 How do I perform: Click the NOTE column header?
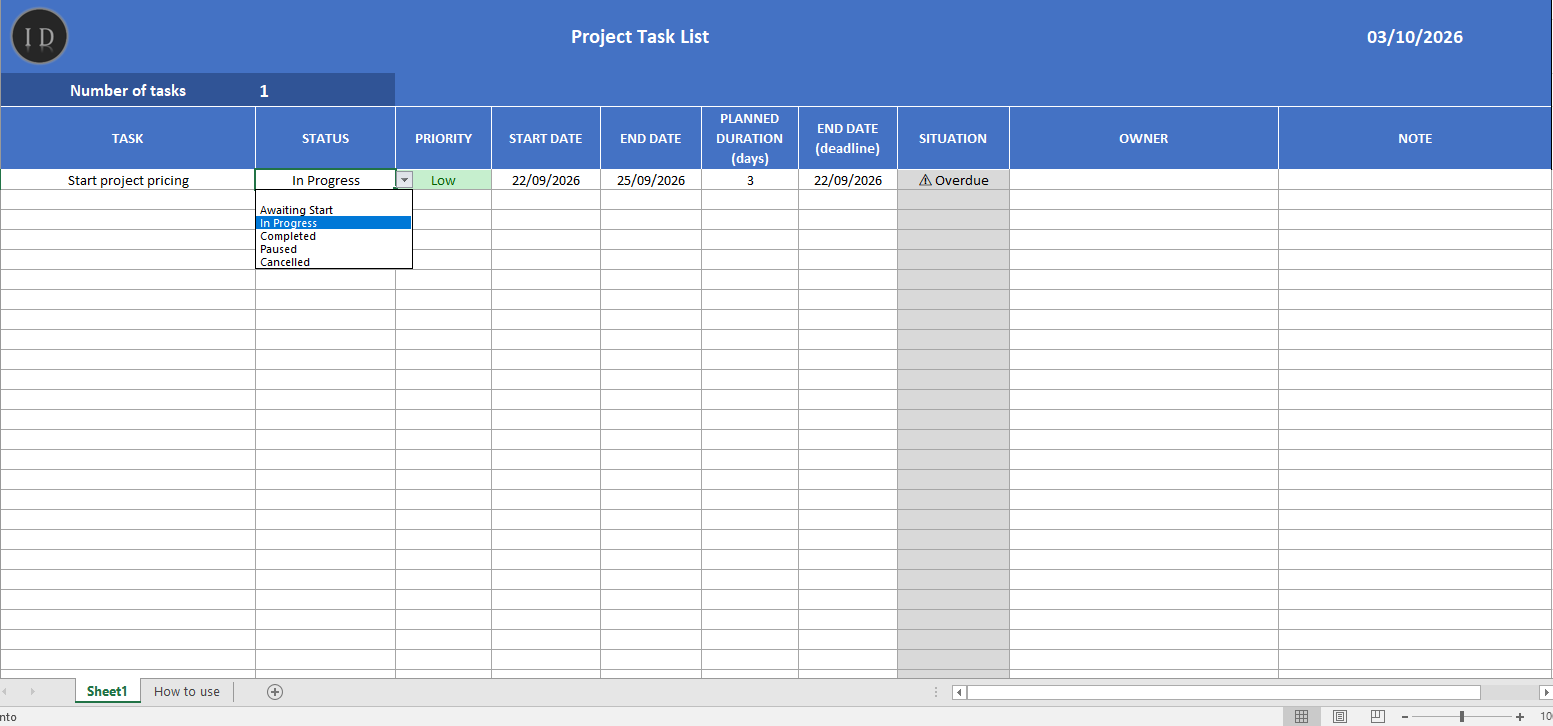[1415, 138]
